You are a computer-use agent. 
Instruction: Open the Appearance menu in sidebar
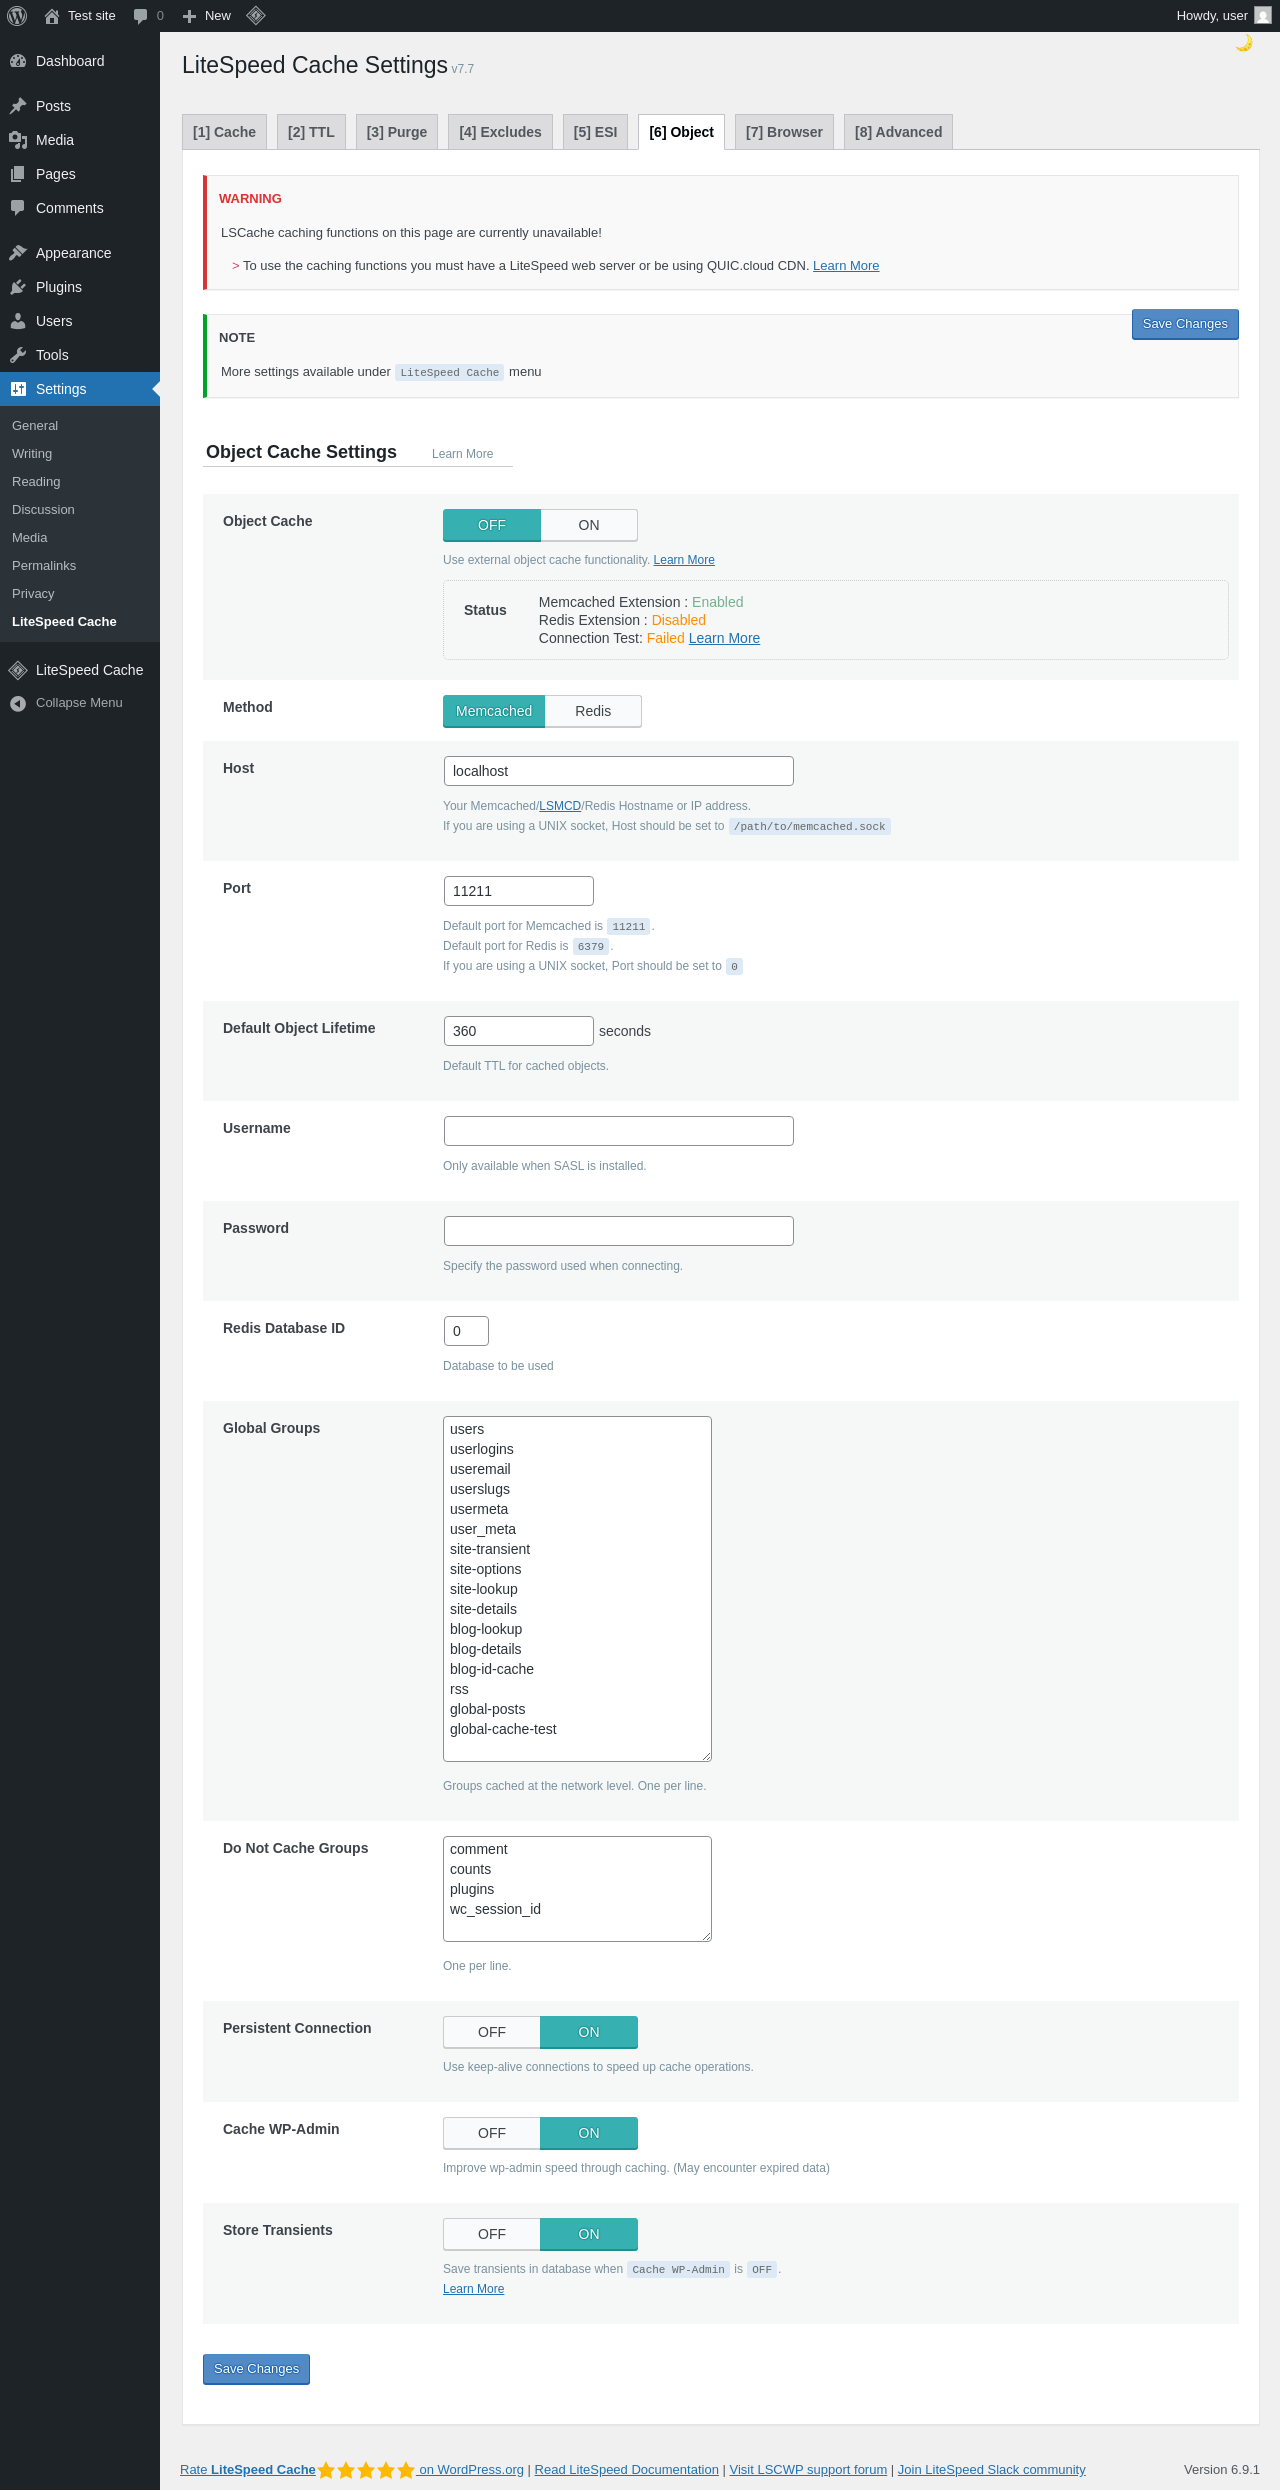point(73,253)
